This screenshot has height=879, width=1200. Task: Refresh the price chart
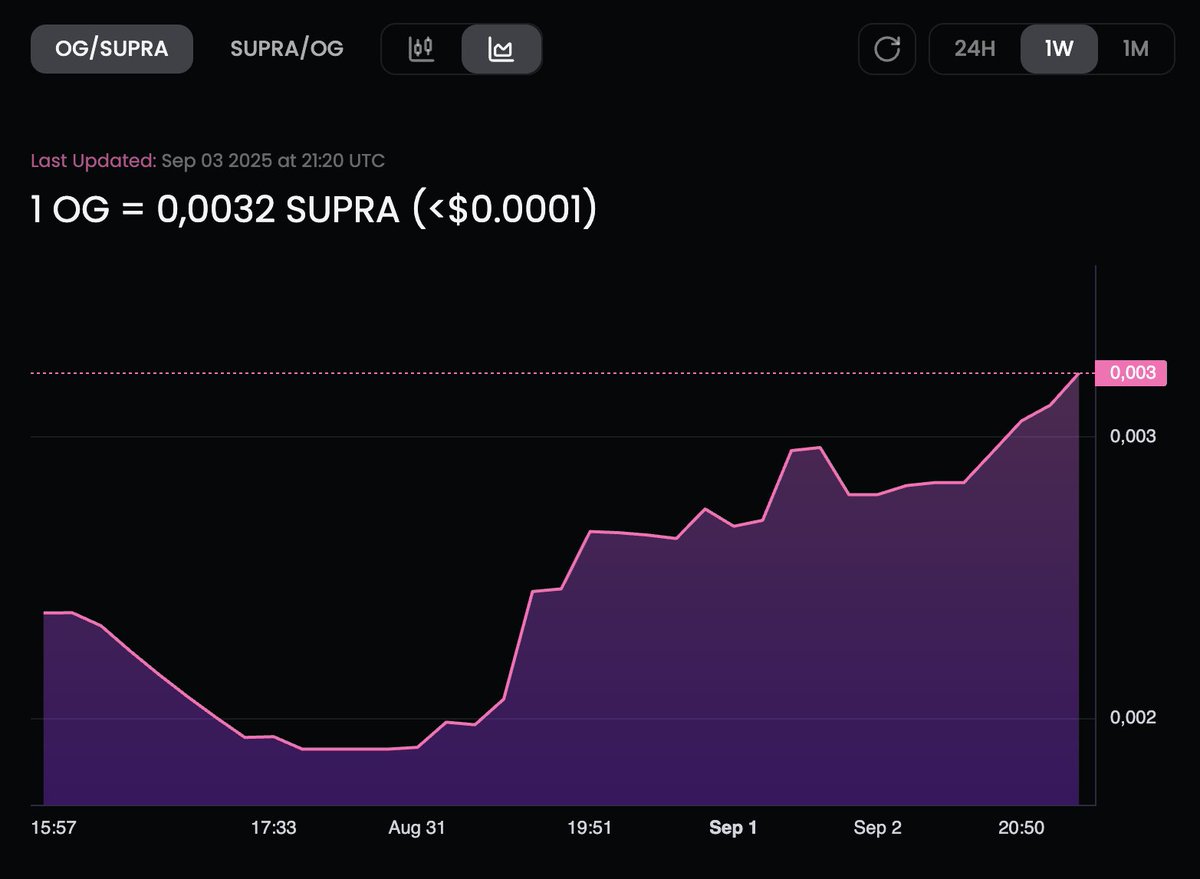click(x=887, y=49)
